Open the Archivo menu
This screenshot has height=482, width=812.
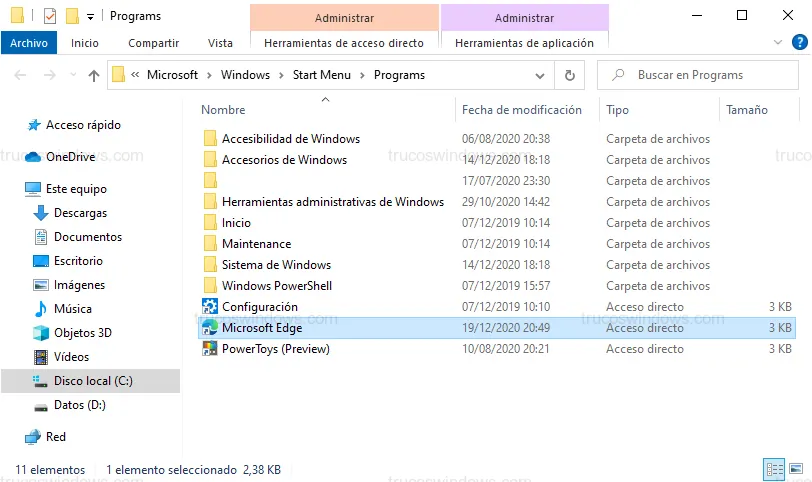pyautogui.click(x=29, y=43)
